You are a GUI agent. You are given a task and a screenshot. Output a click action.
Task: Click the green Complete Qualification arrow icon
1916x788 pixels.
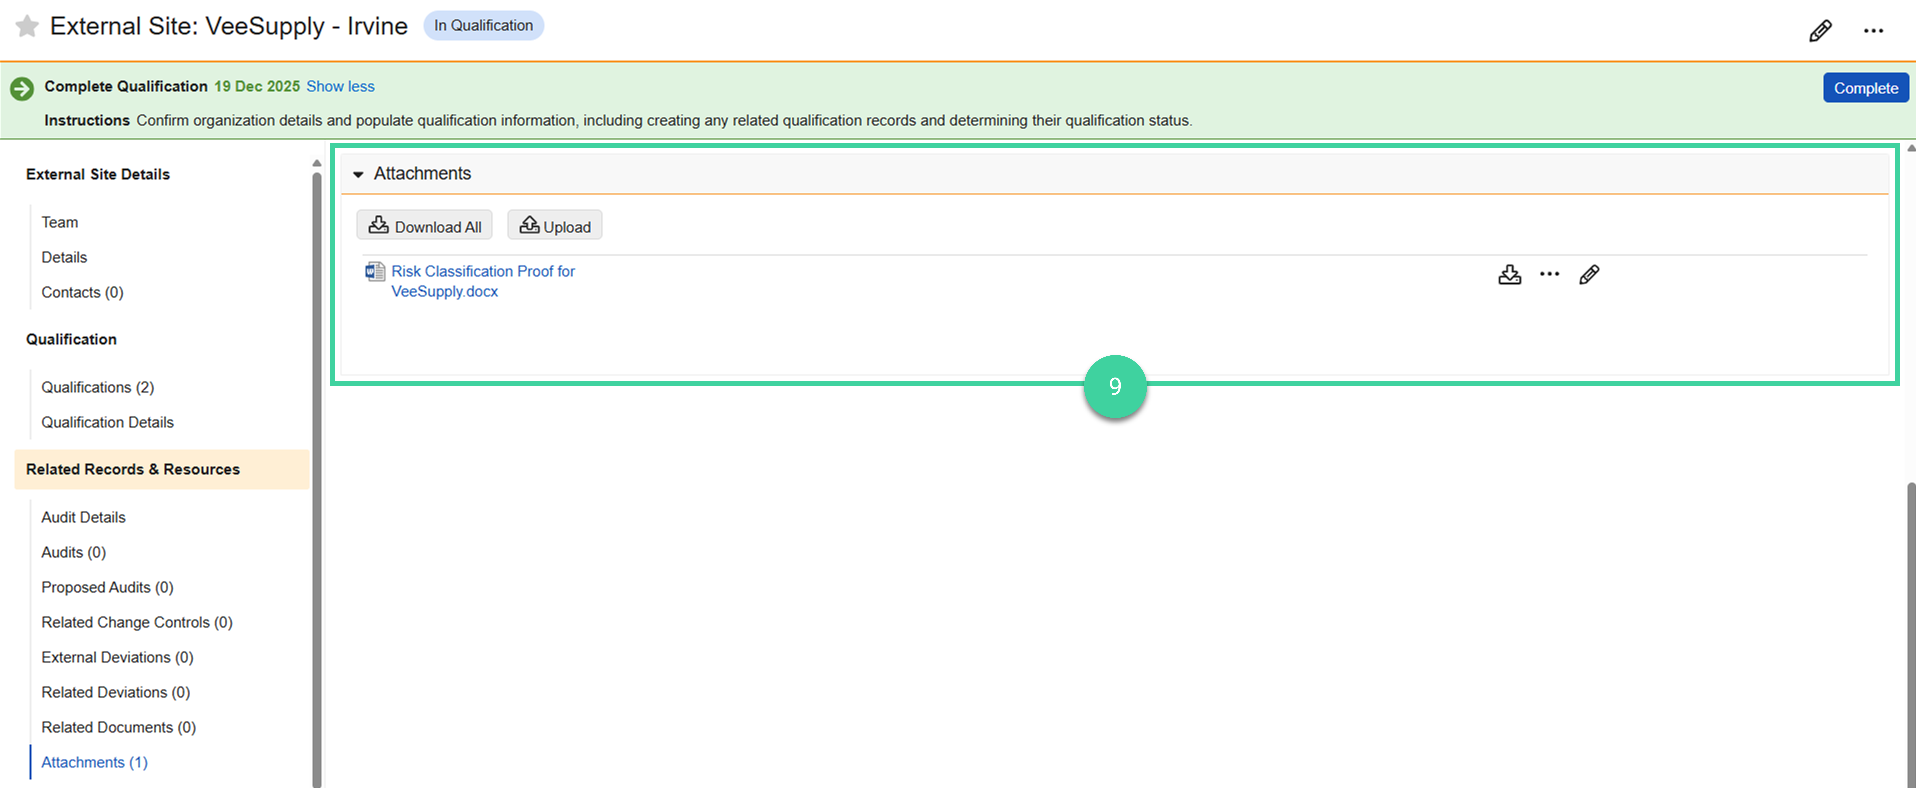22,89
